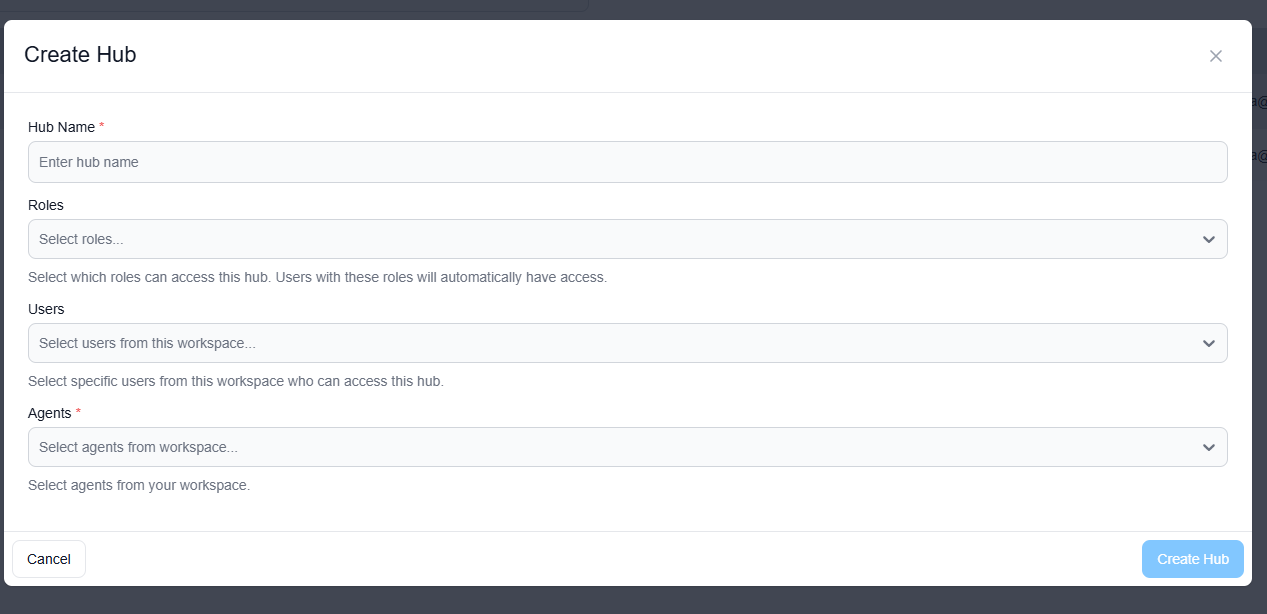Screen dimensions: 1267x614
Task: Click the Create Hub dialog title
Action: 80,55
